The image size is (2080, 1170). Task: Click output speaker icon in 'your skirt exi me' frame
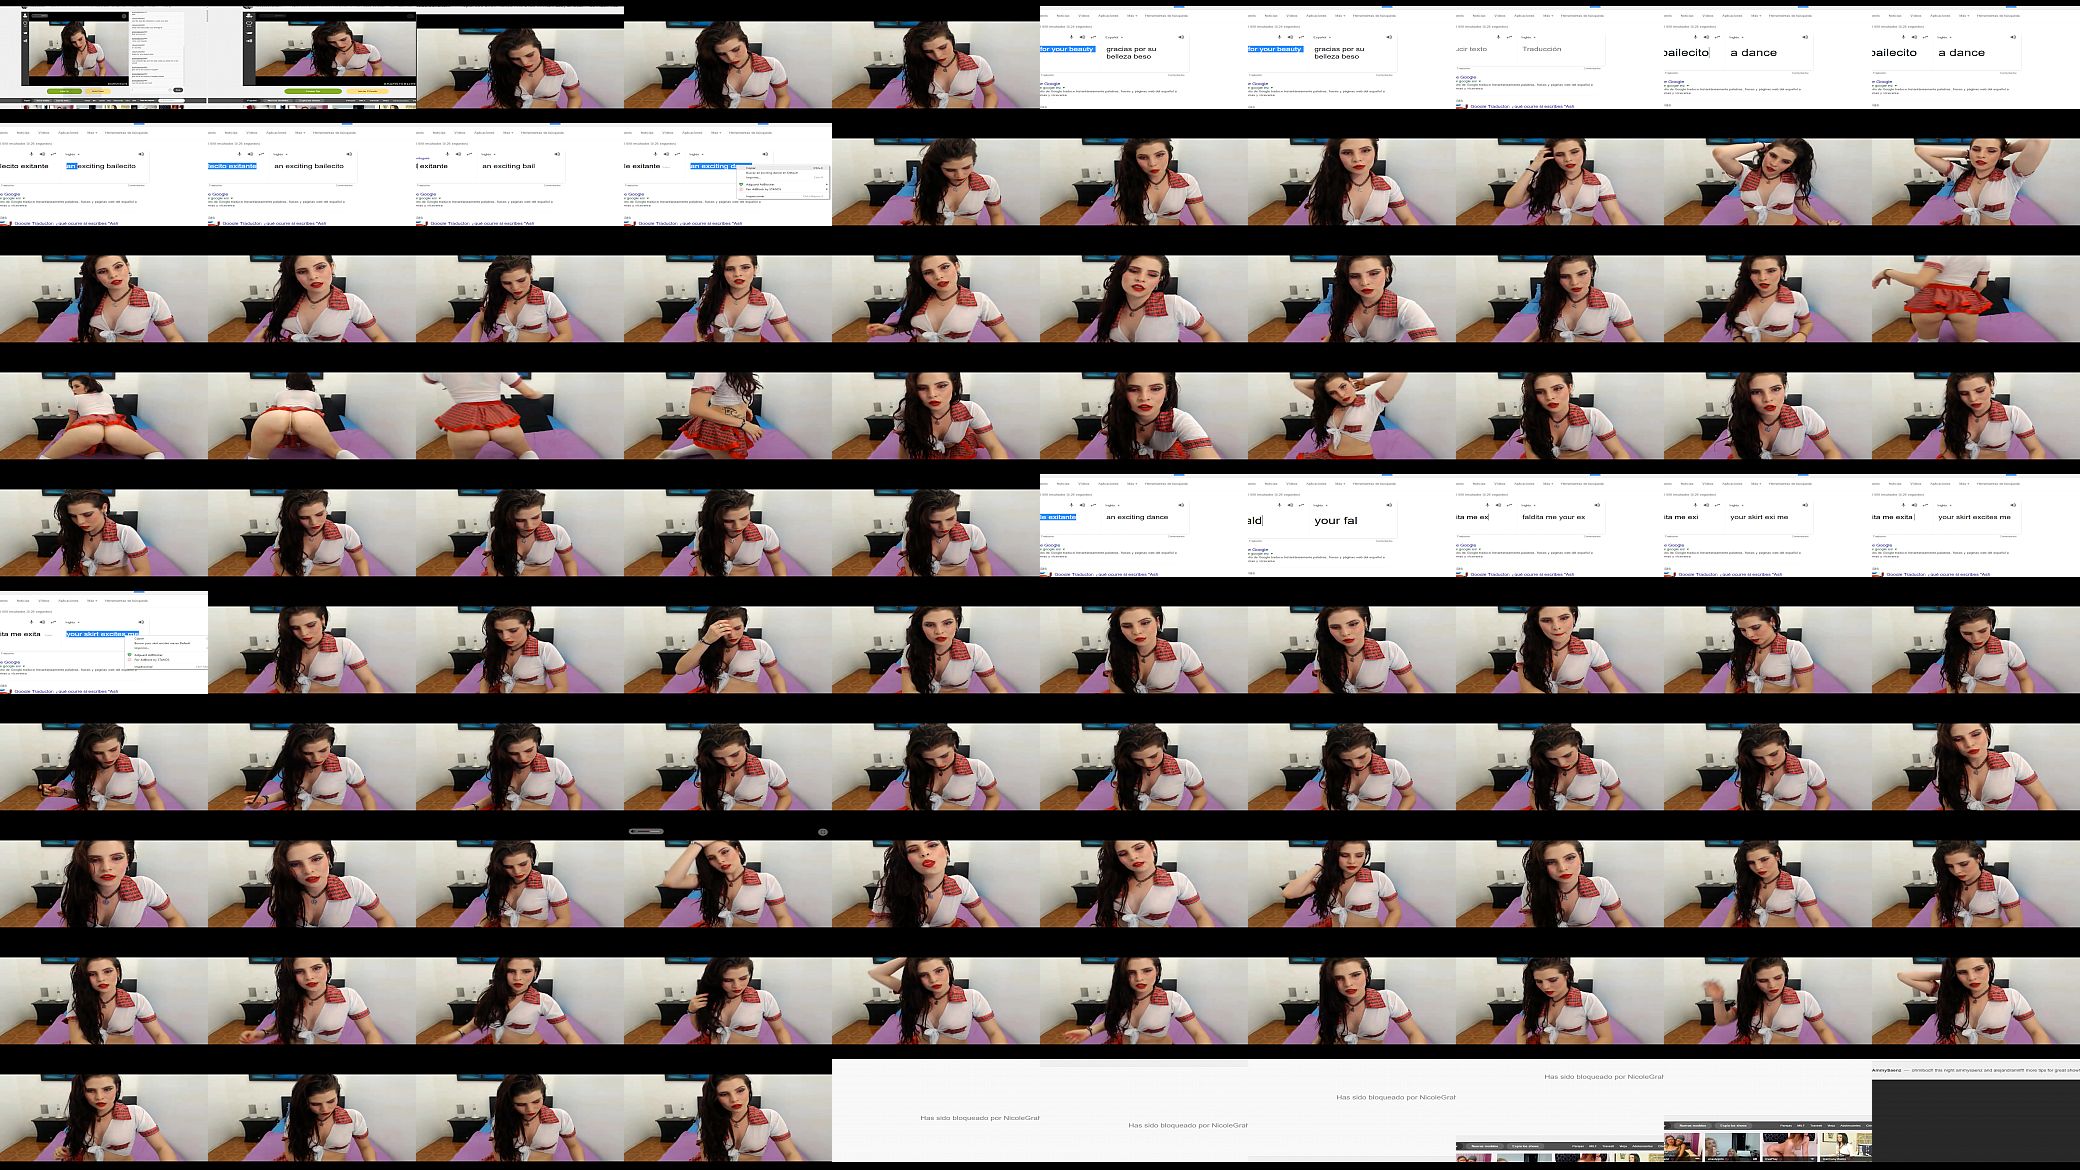pyautogui.click(x=1805, y=505)
